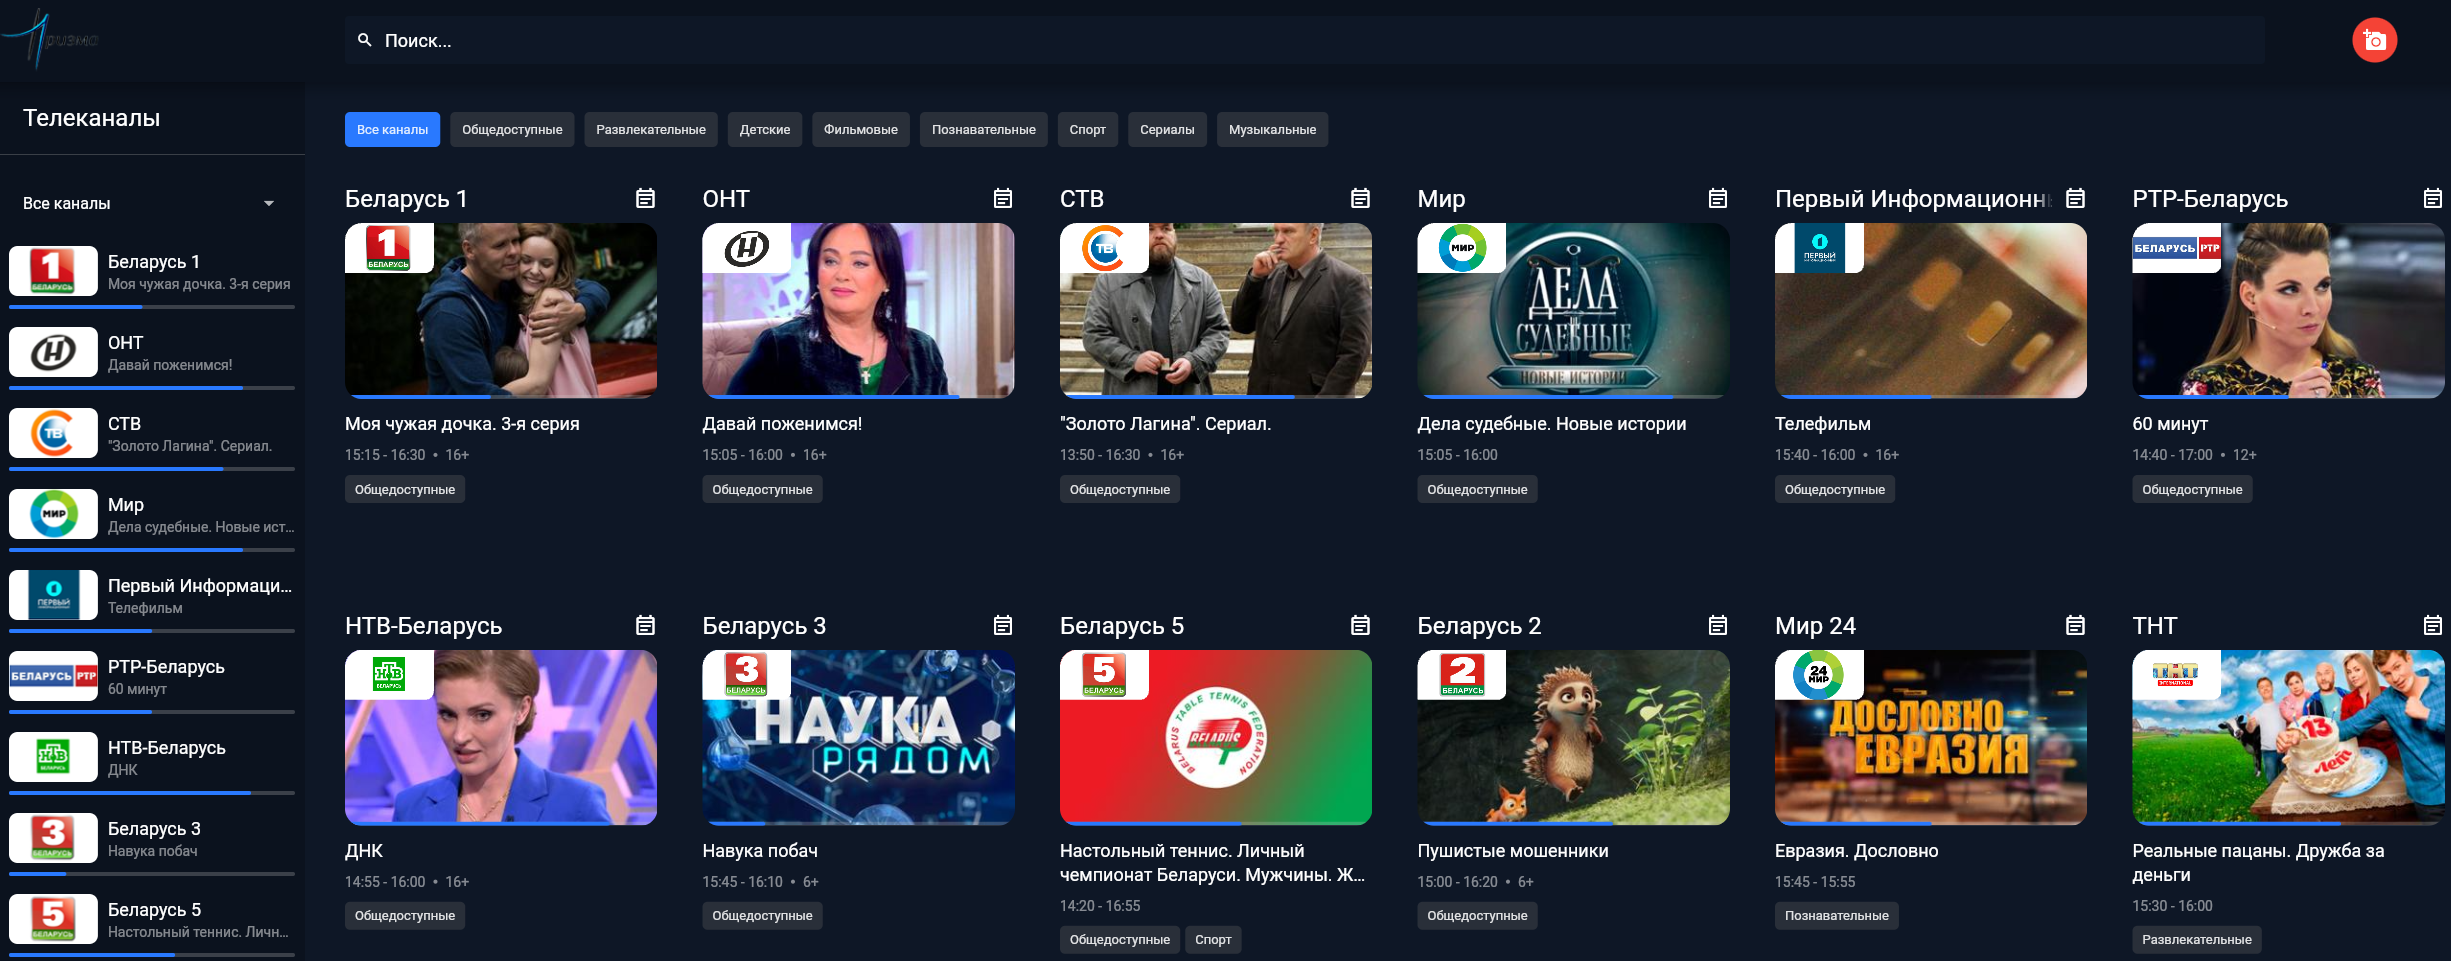Select the Познавательные filter tab
This screenshot has width=2451, height=961.
(x=984, y=129)
